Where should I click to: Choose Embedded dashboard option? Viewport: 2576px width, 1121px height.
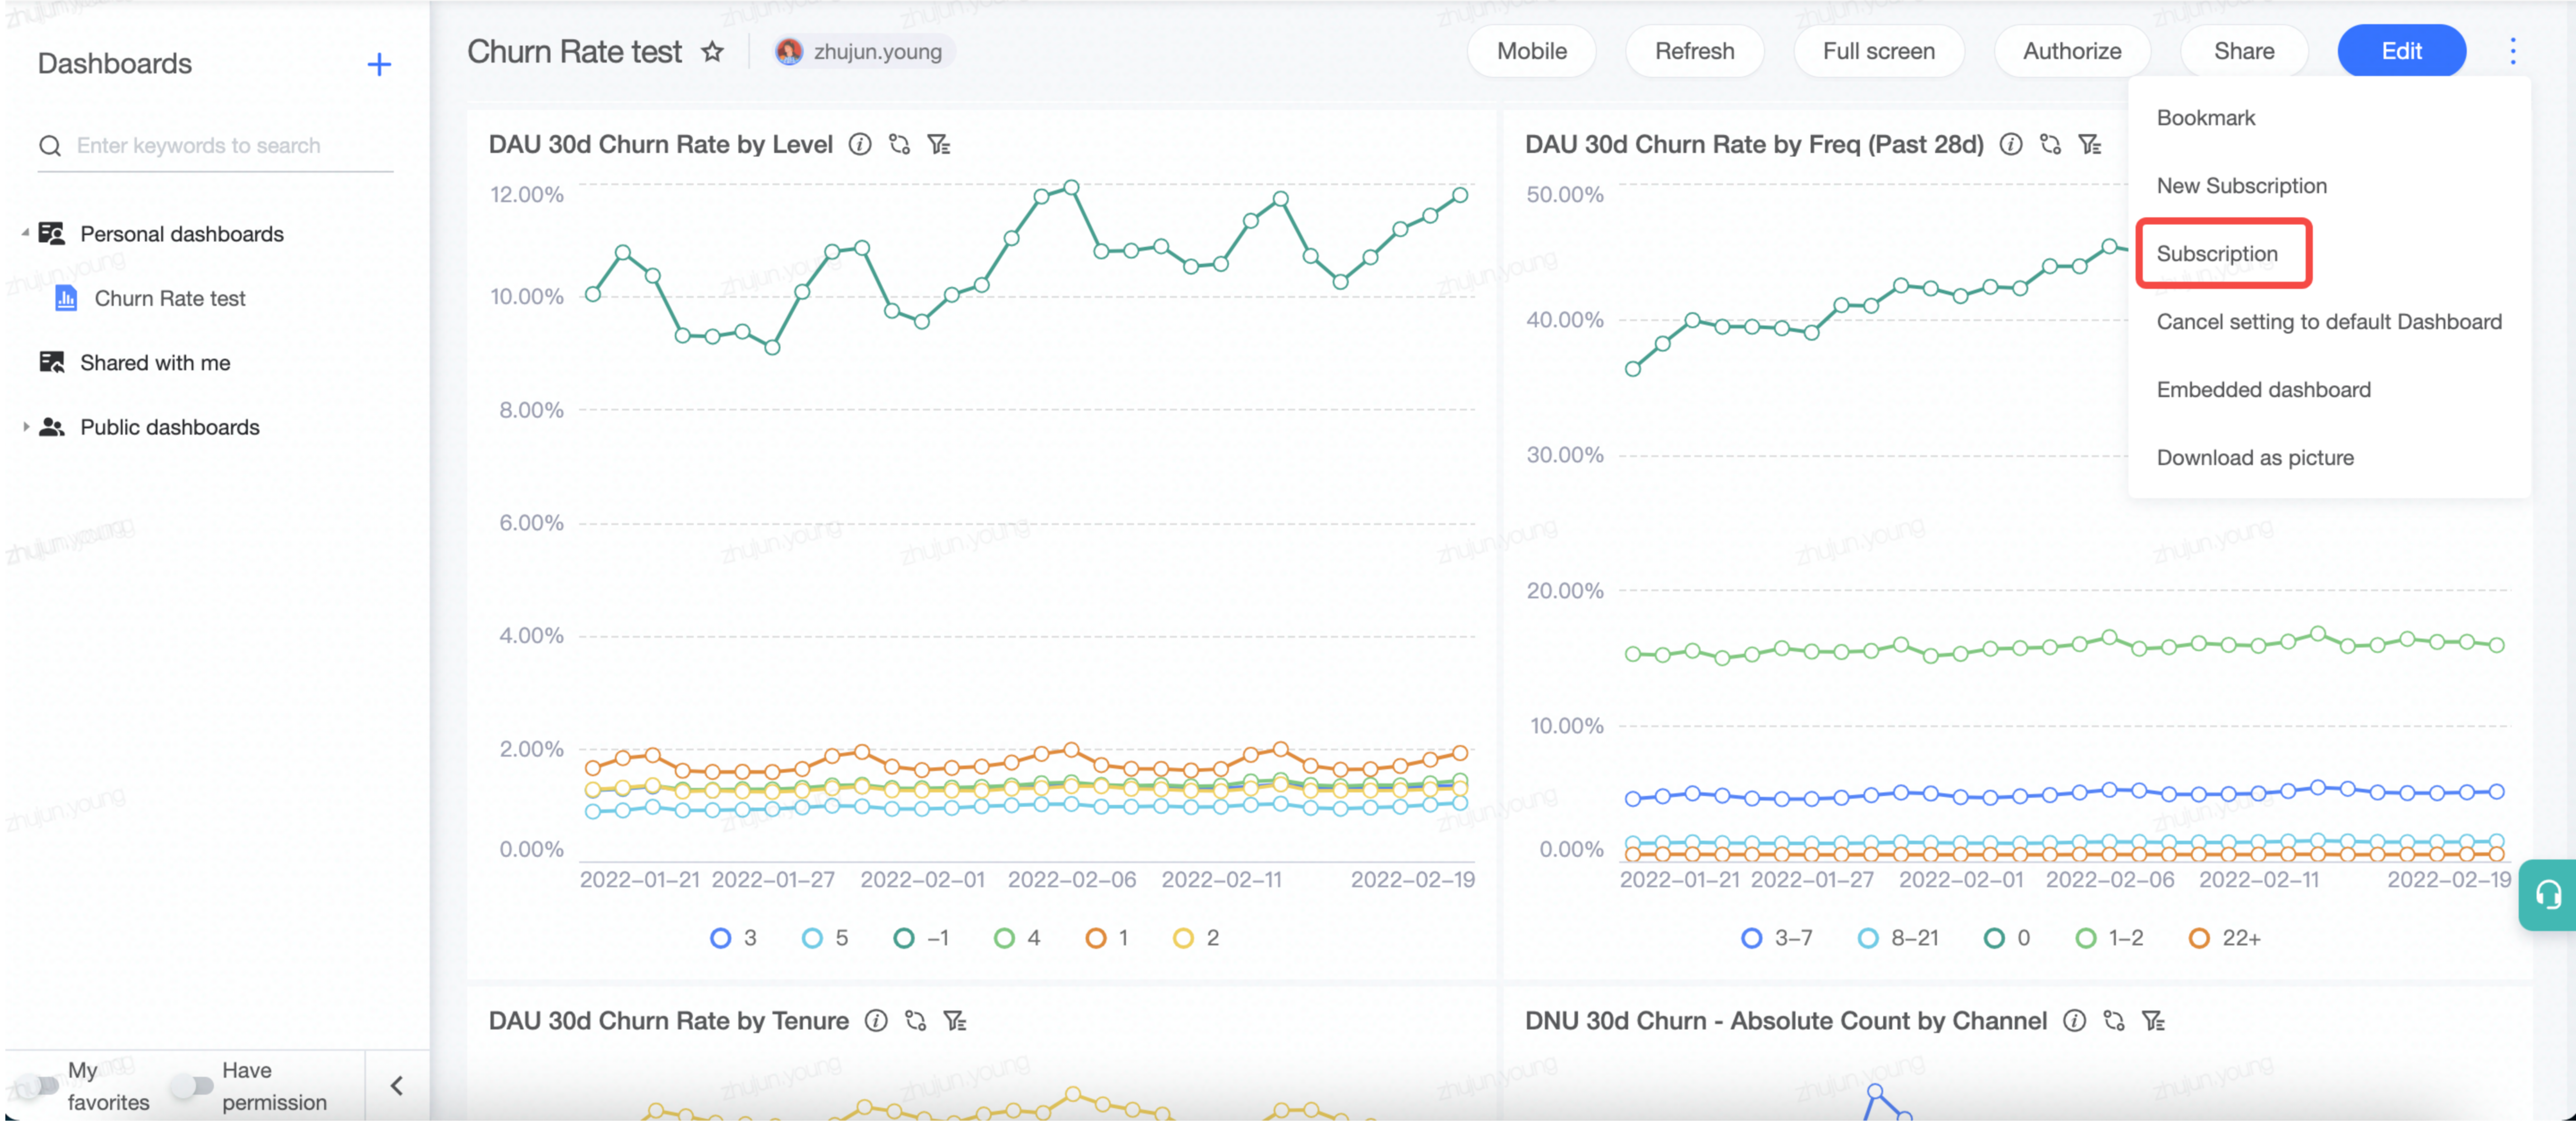click(x=2263, y=390)
